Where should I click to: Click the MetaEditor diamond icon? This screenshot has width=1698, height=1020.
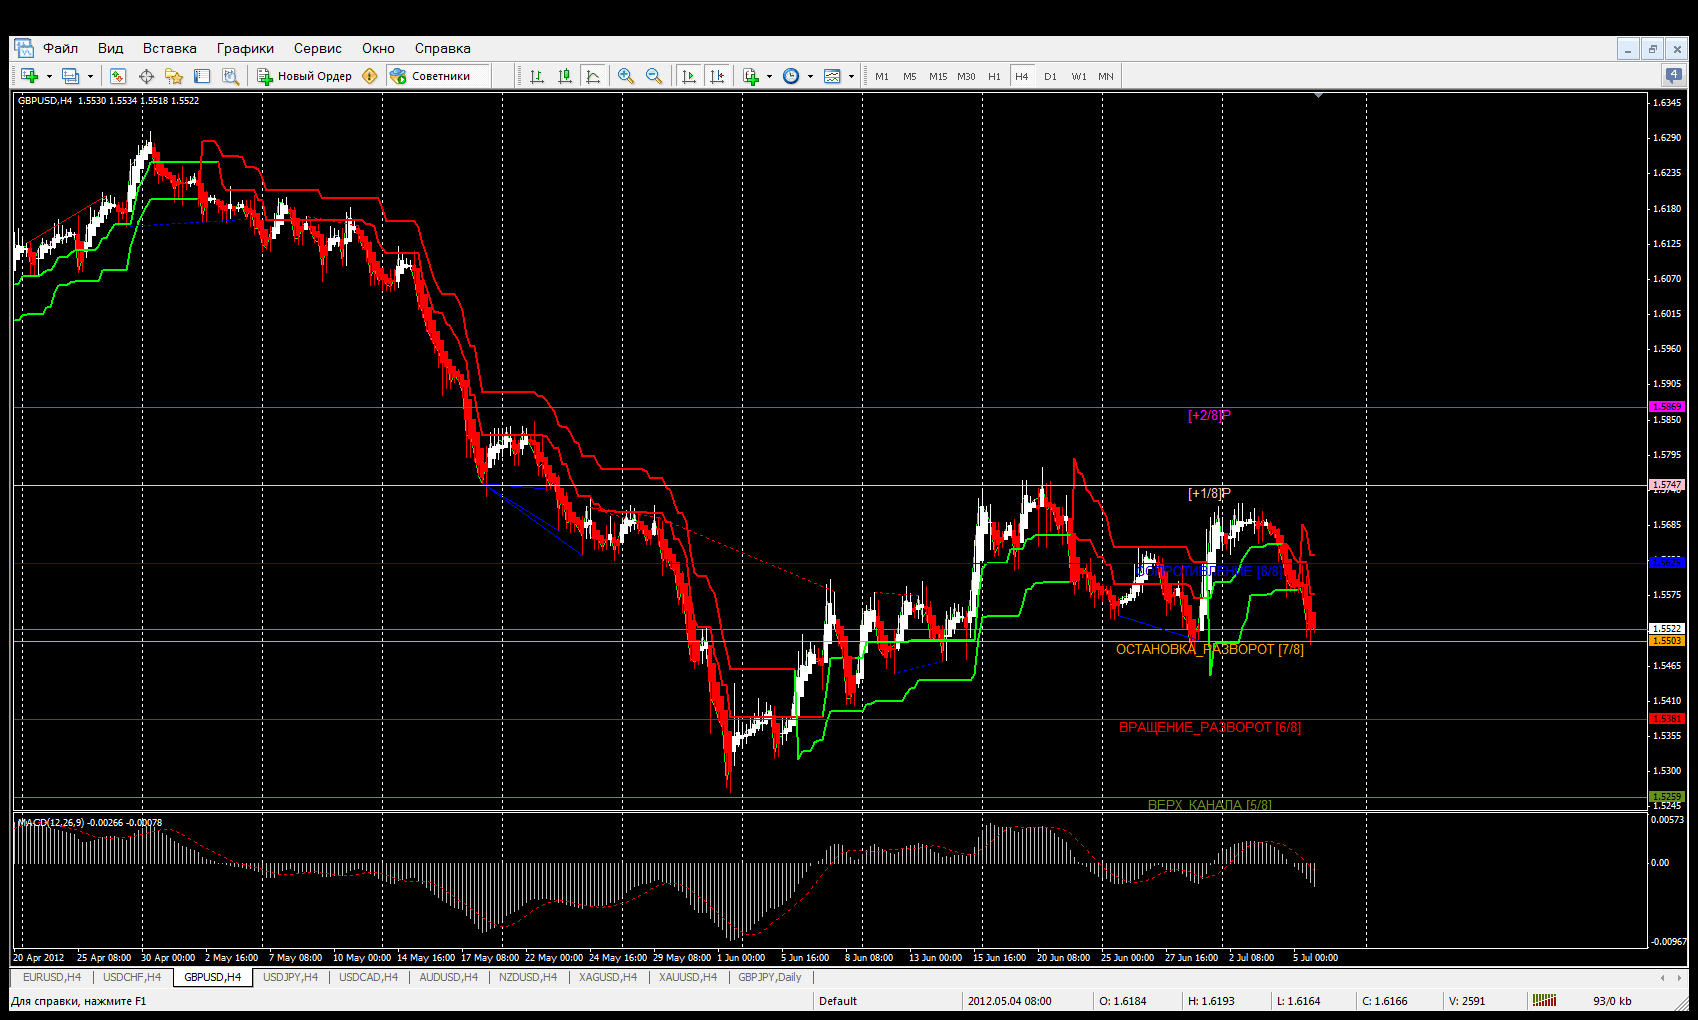370,76
